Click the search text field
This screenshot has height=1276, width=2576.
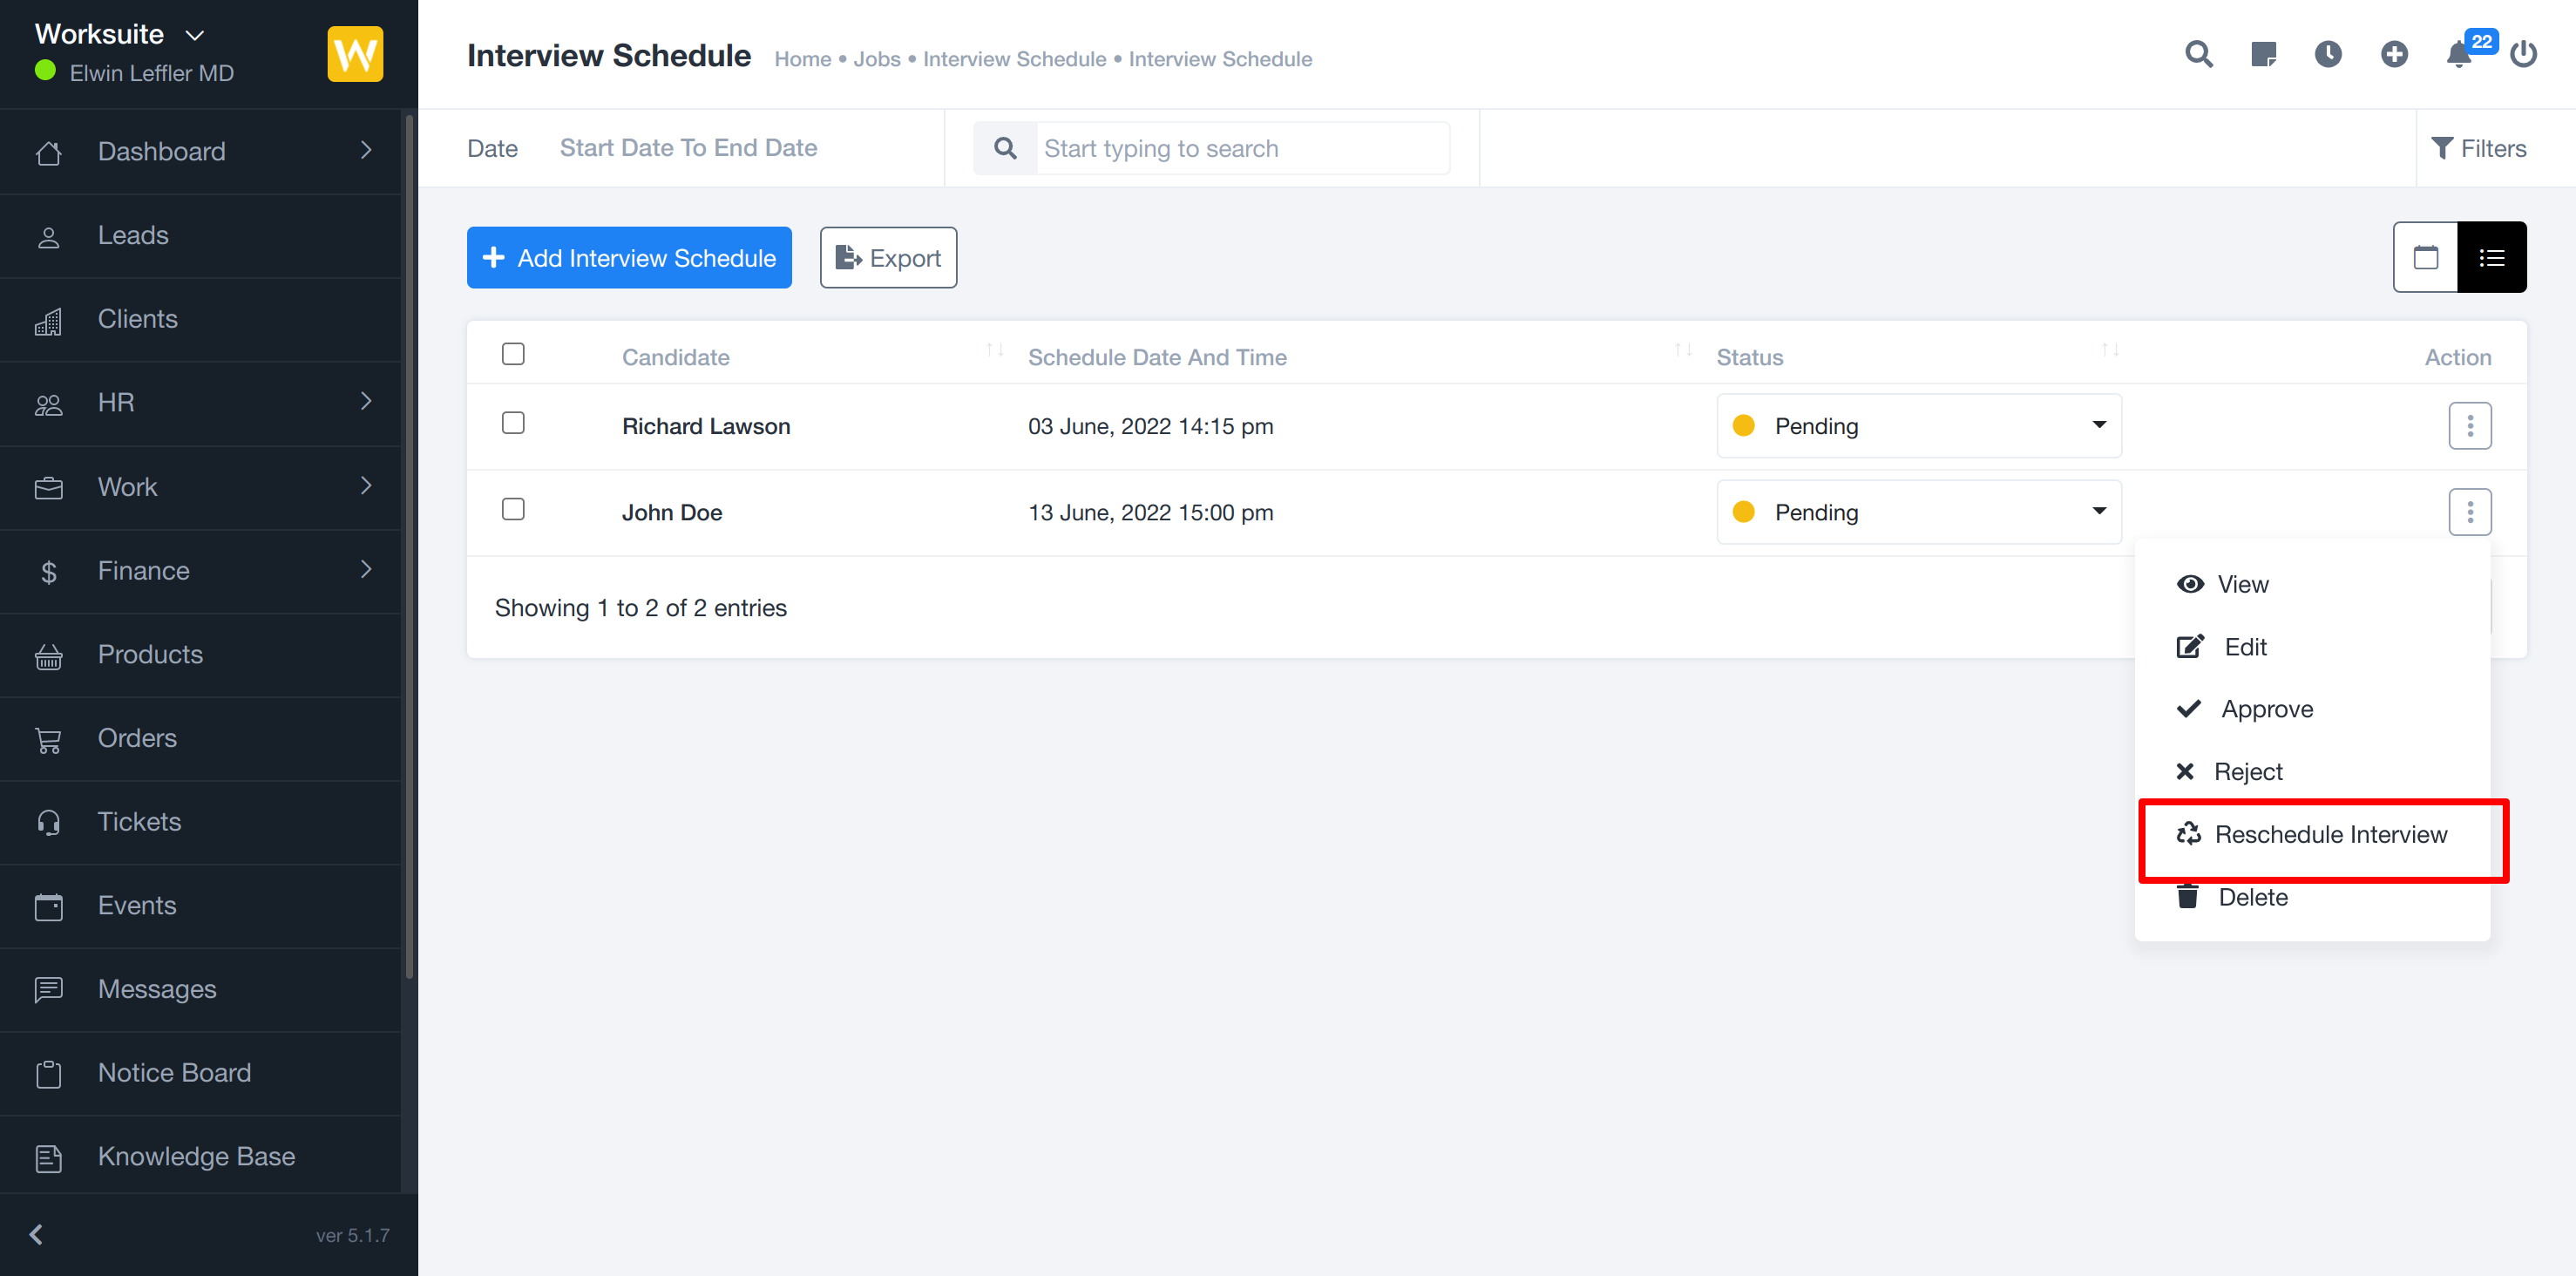pos(1240,149)
